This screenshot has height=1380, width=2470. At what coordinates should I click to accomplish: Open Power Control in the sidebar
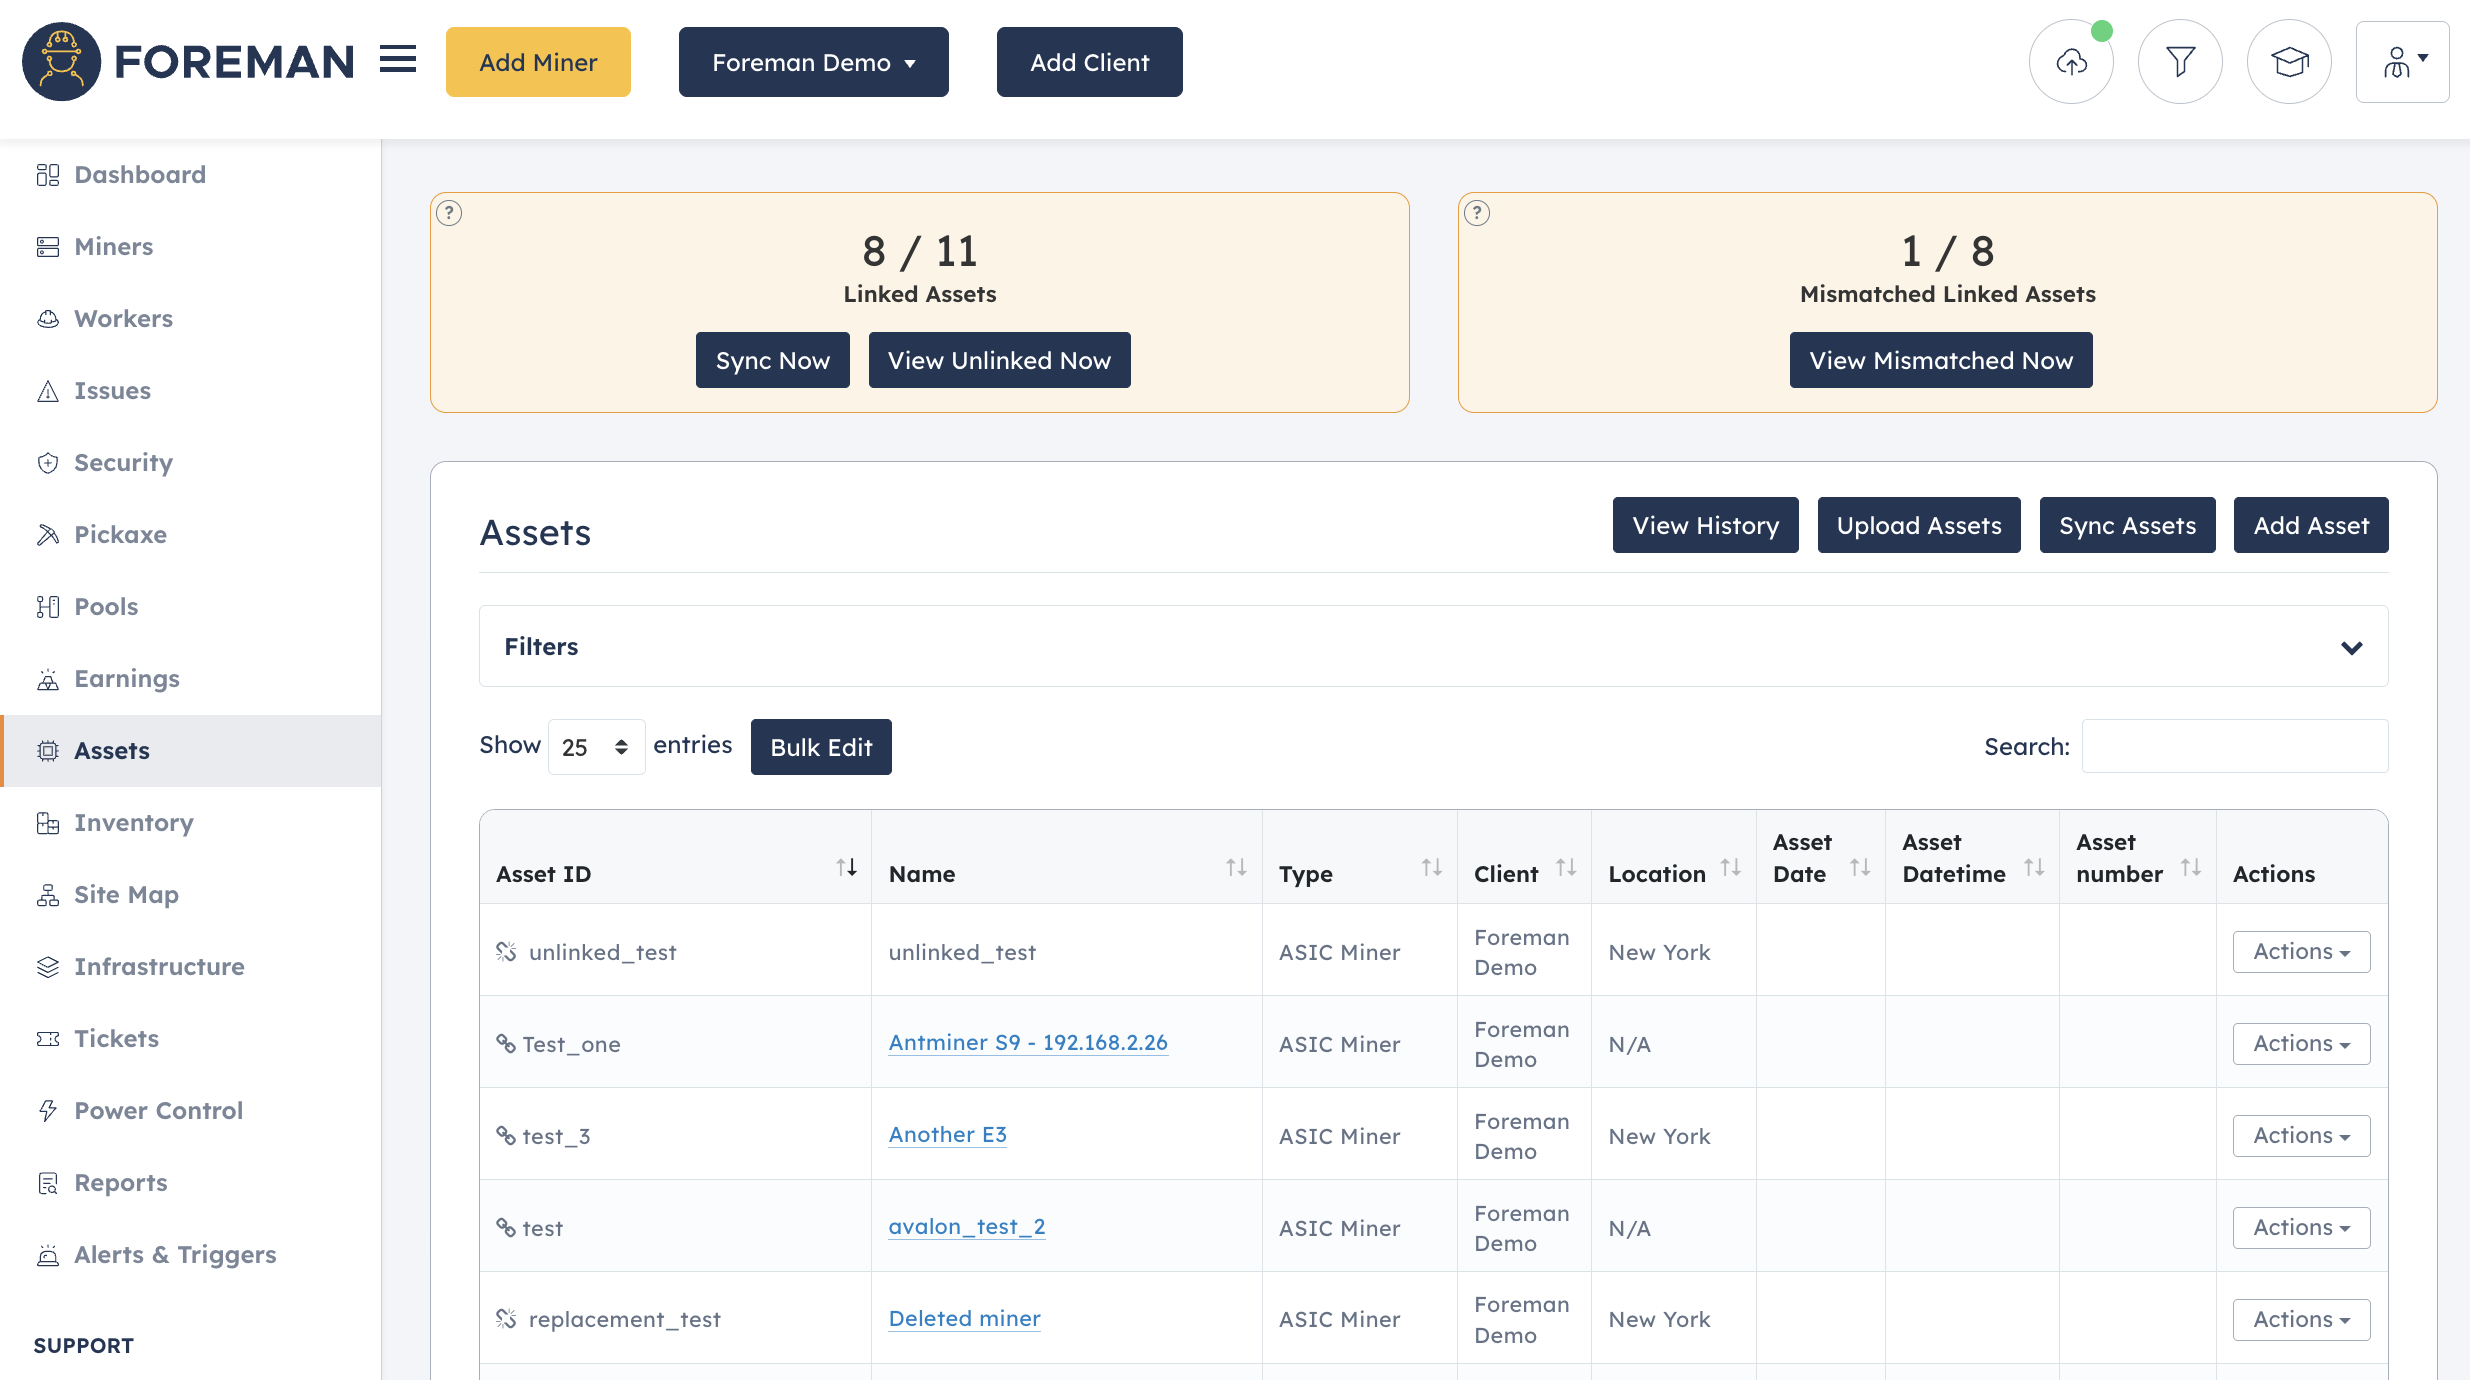[x=190, y=1111]
